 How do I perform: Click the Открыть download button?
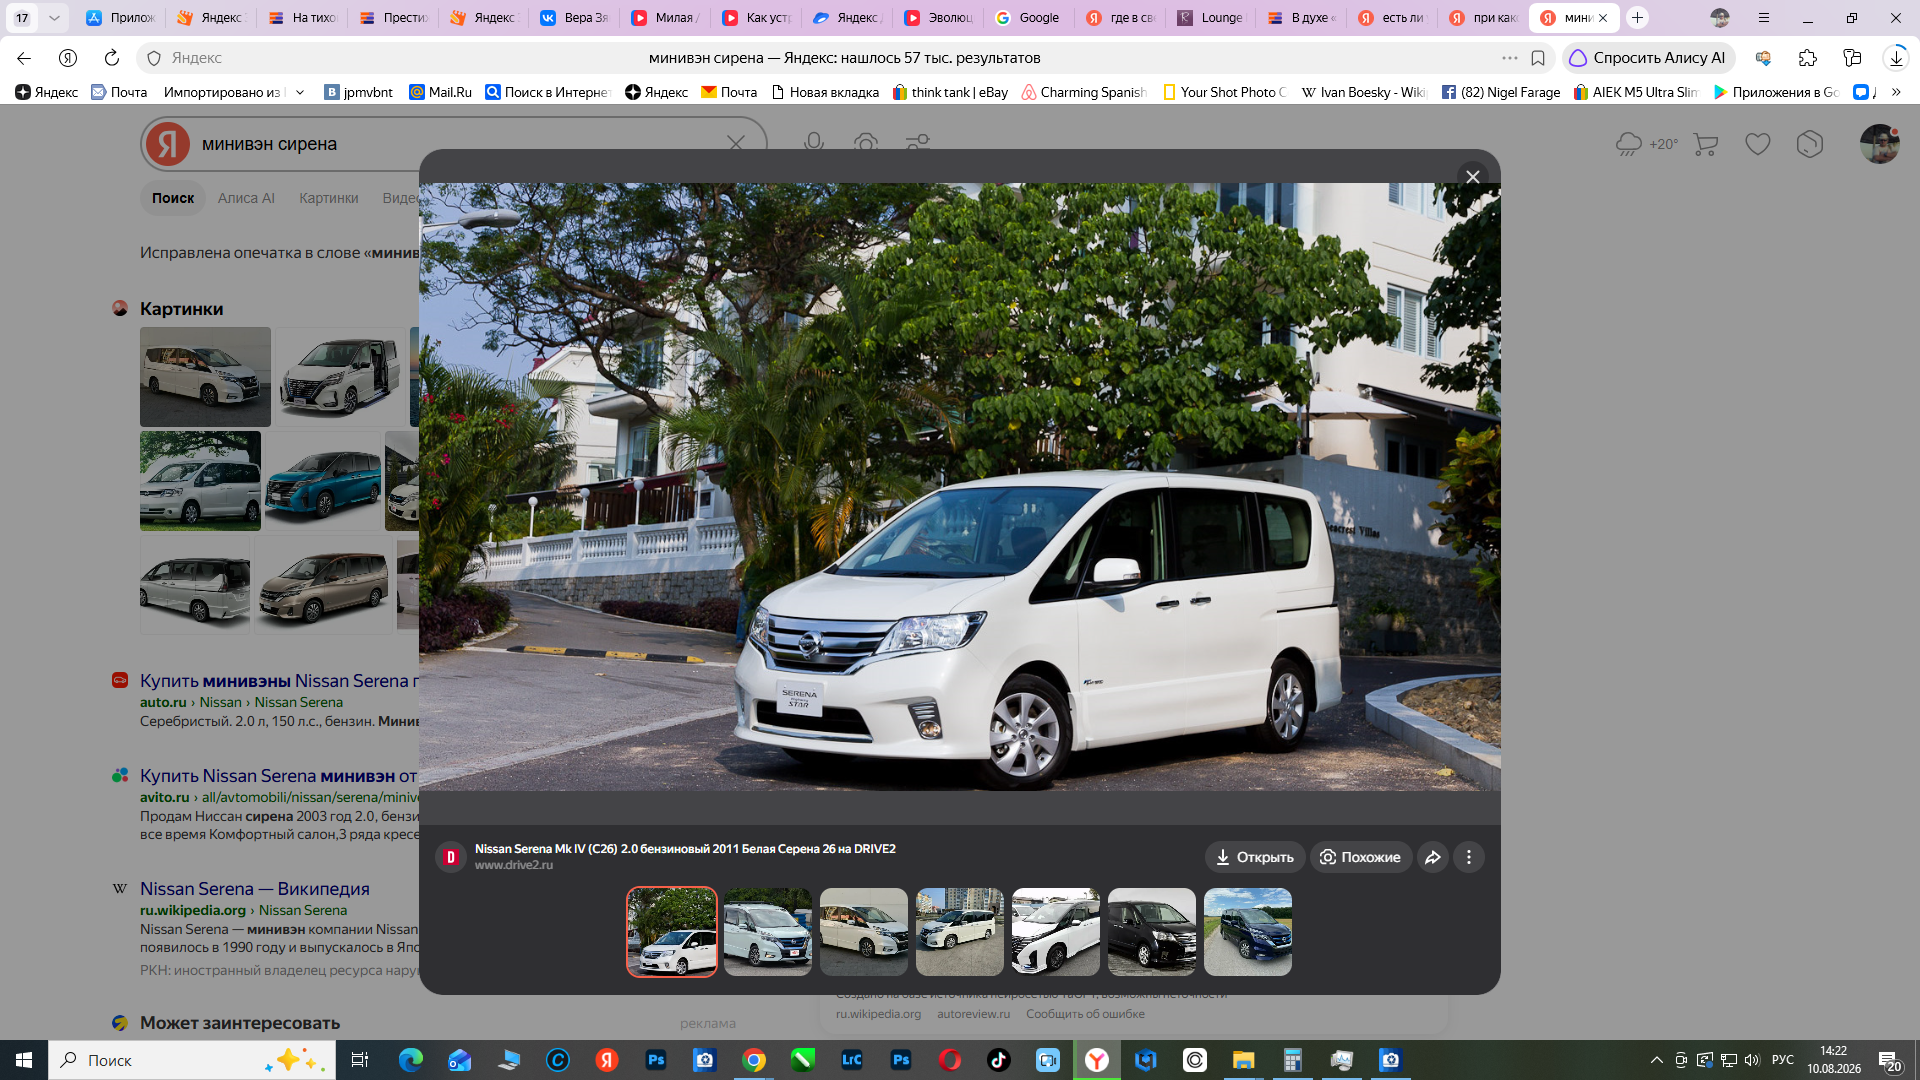pyautogui.click(x=1255, y=857)
